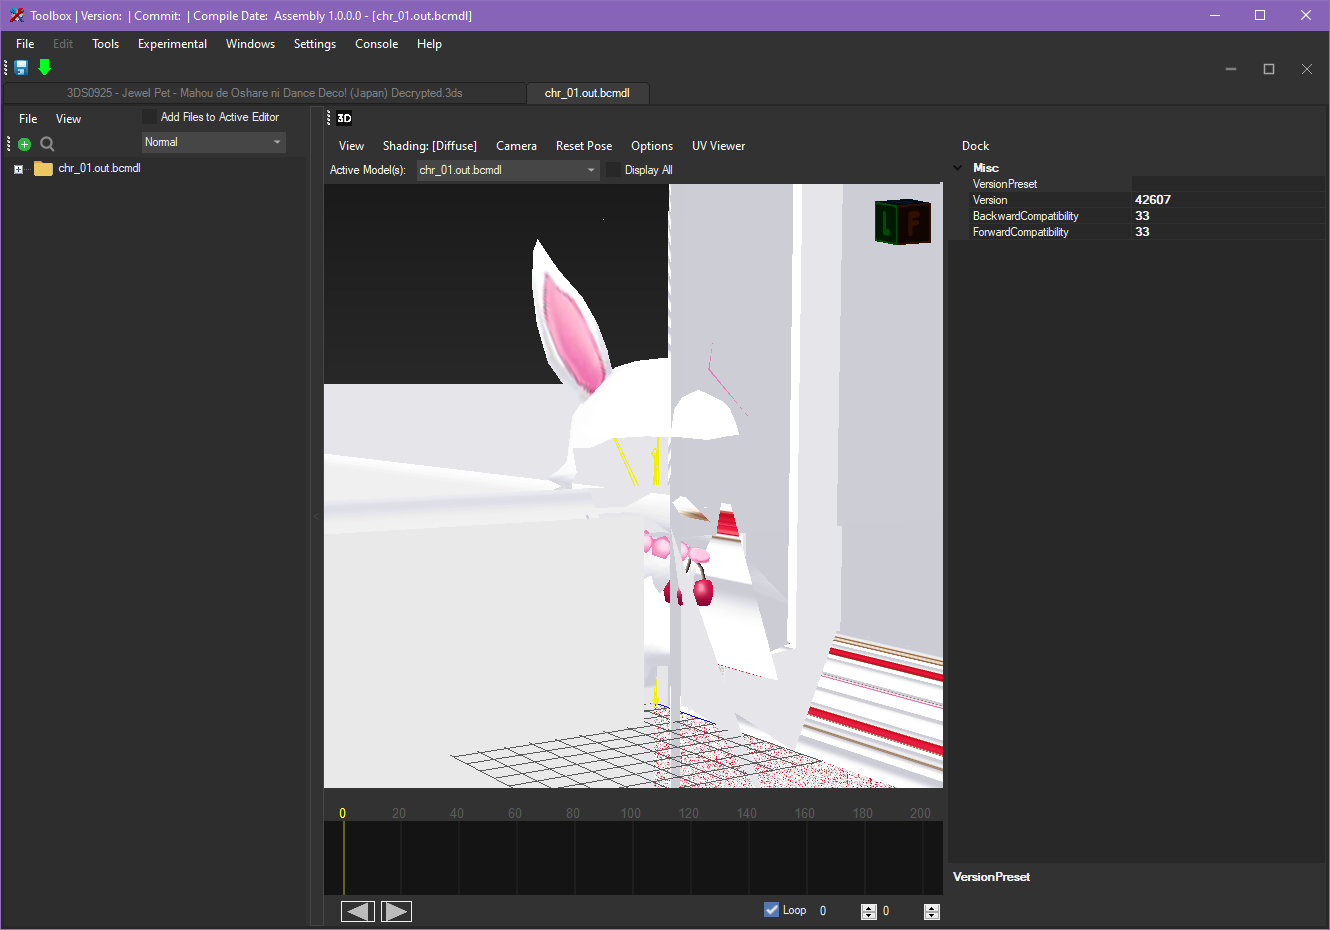Open the viewport View menu
Screen dimensions: 1330x930
[x=351, y=146]
